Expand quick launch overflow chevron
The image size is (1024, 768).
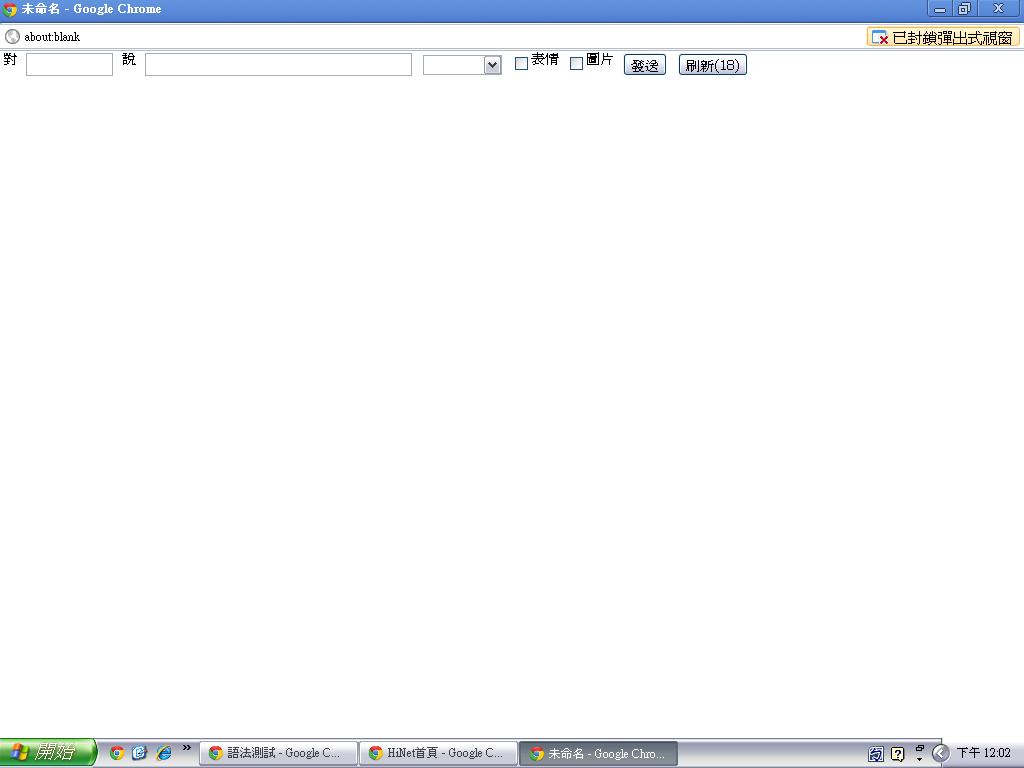[x=186, y=748]
